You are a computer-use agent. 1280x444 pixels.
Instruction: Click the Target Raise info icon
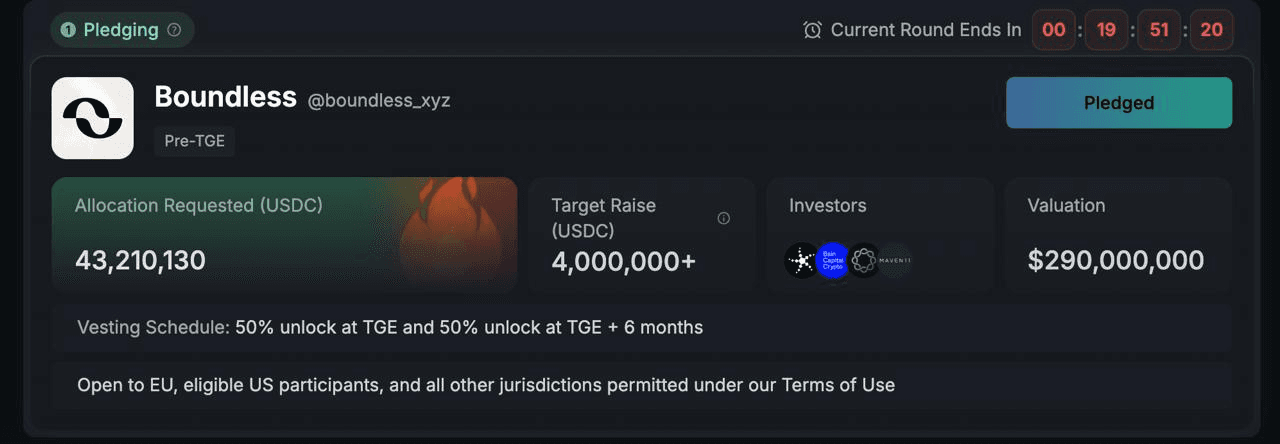[724, 218]
